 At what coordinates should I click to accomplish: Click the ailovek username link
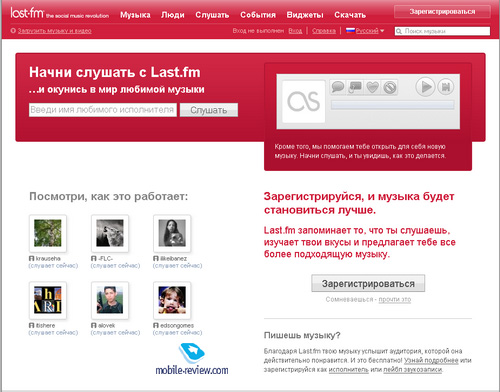tap(106, 325)
